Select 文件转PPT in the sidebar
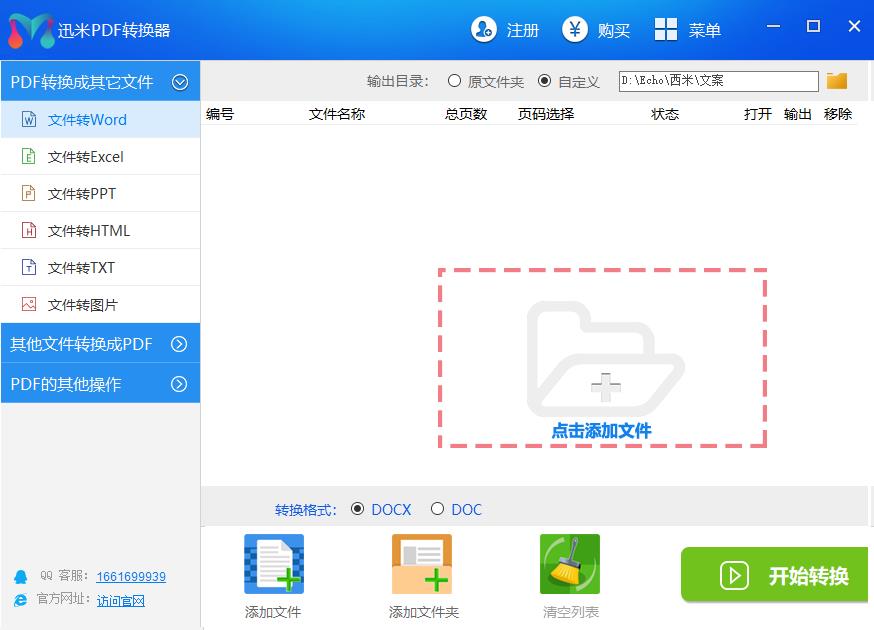The height and width of the screenshot is (630, 874). [x=82, y=194]
